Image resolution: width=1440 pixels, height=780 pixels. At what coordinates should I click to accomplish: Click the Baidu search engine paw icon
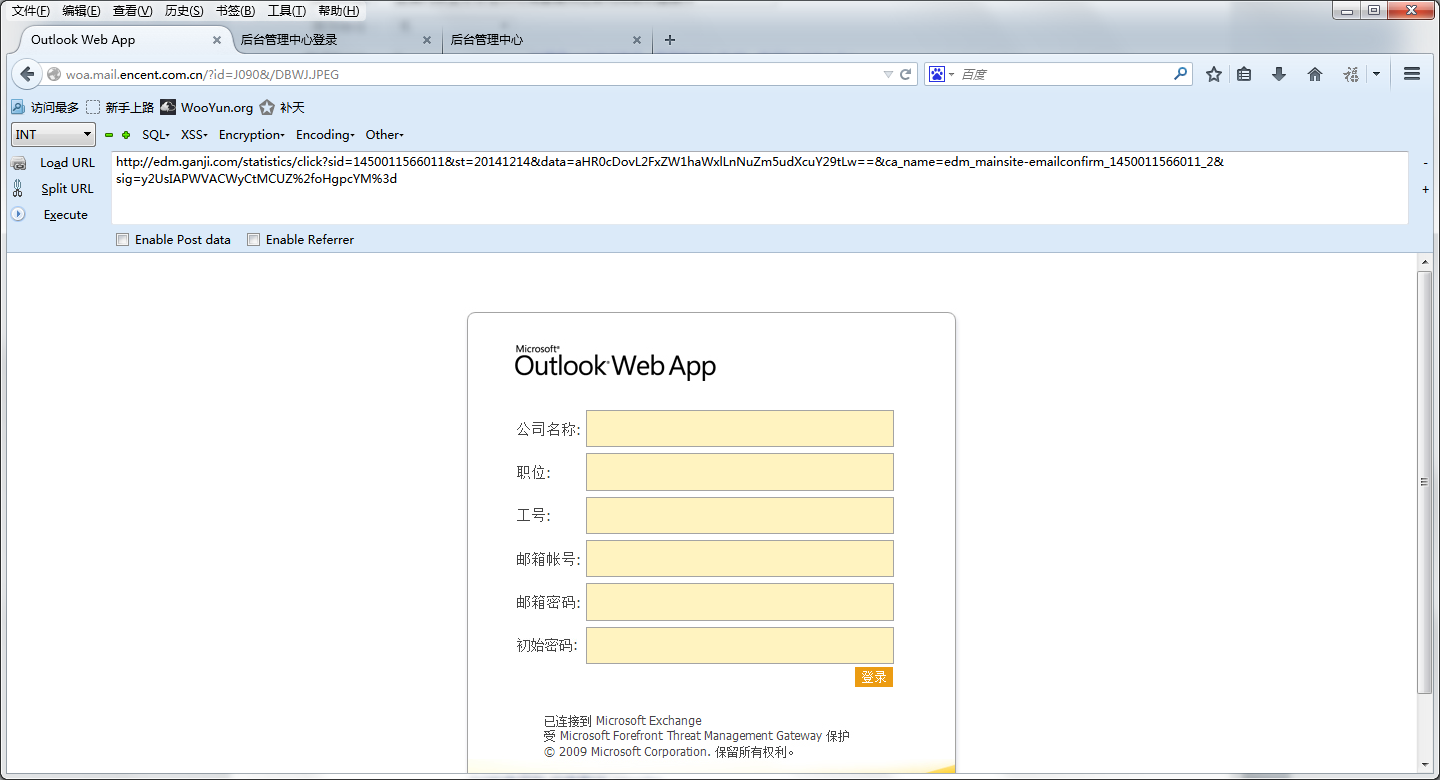point(937,74)
